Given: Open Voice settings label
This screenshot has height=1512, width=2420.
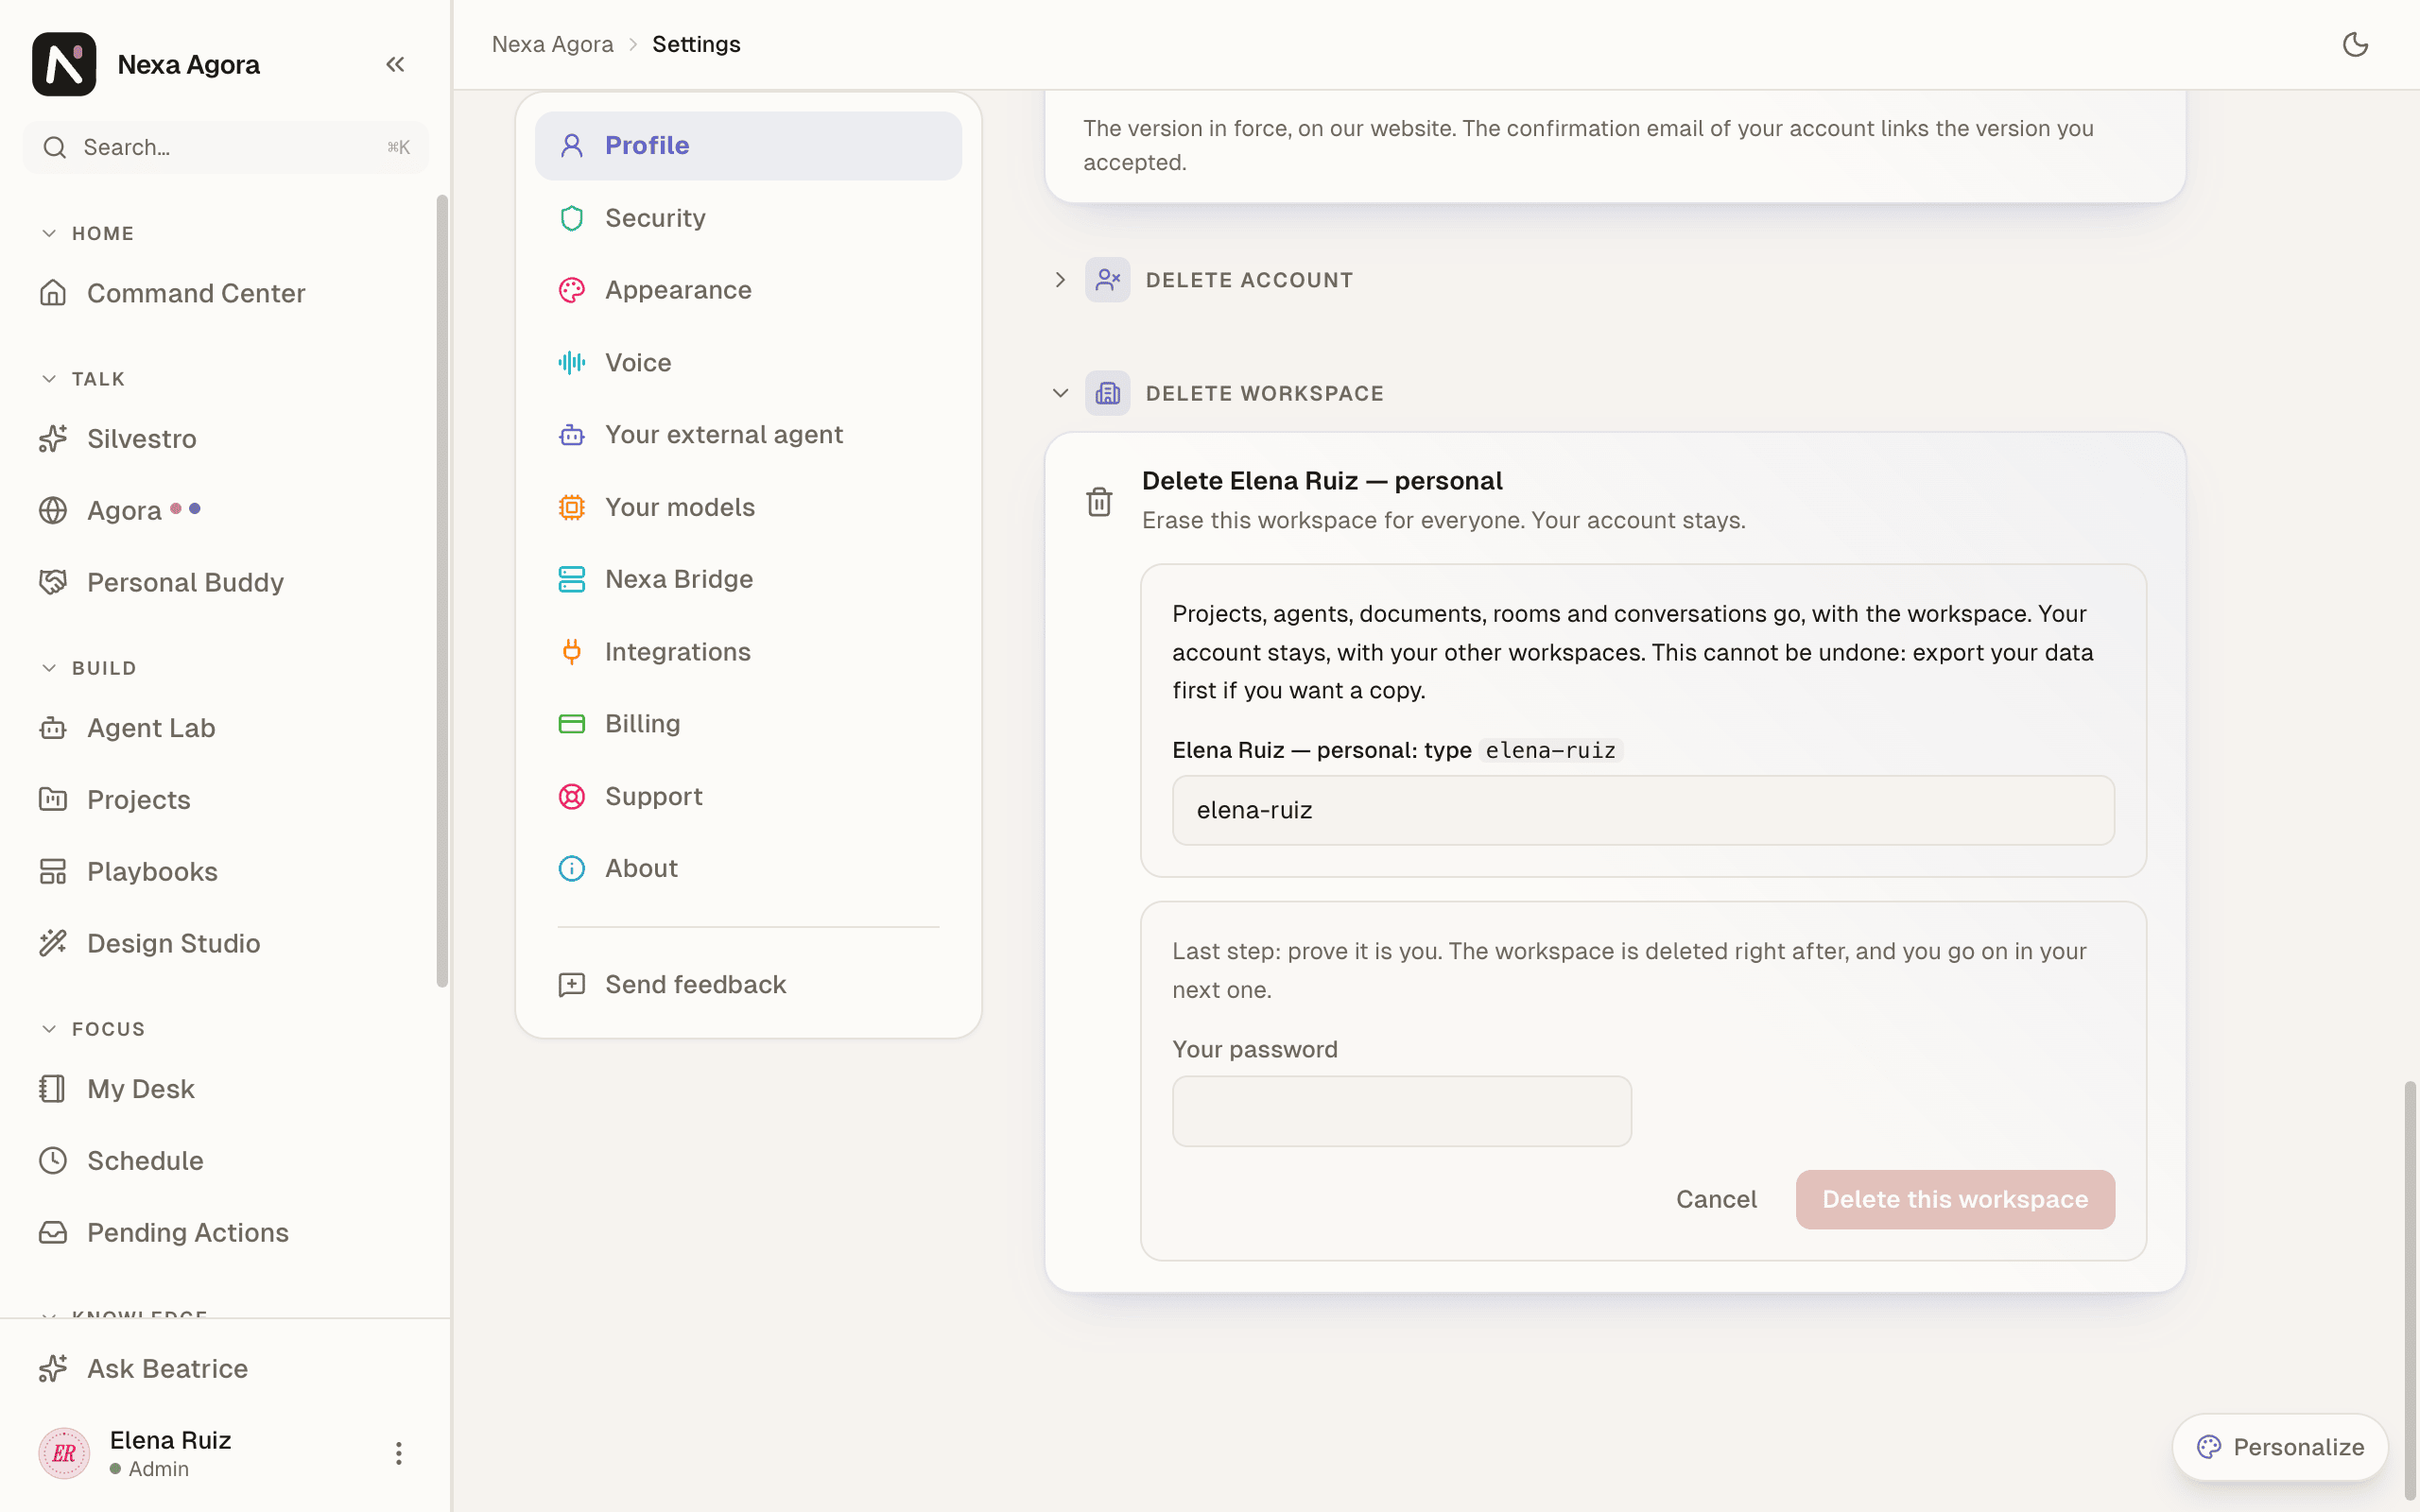Looking at the screenshot, I should [638, 363].
